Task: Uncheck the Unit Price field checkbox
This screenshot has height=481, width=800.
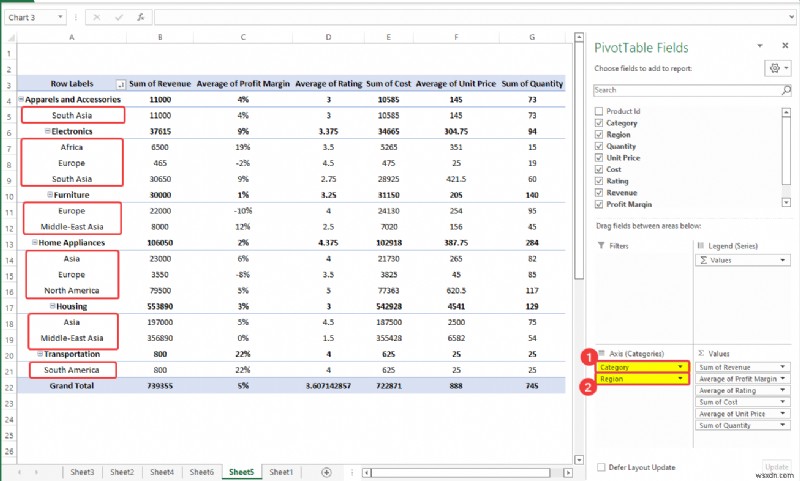Action: click(x=599, y=158)
